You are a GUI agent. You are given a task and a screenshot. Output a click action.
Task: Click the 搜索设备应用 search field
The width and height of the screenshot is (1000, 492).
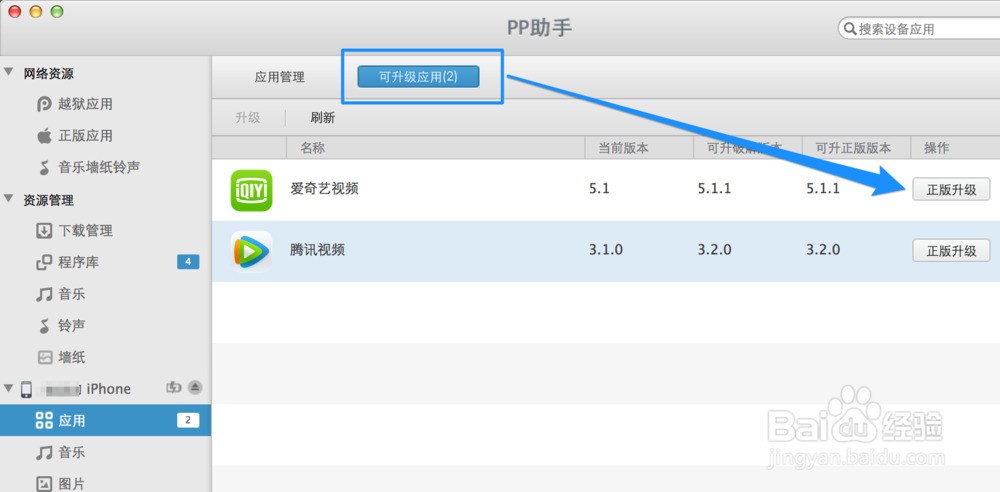[919, 29]
